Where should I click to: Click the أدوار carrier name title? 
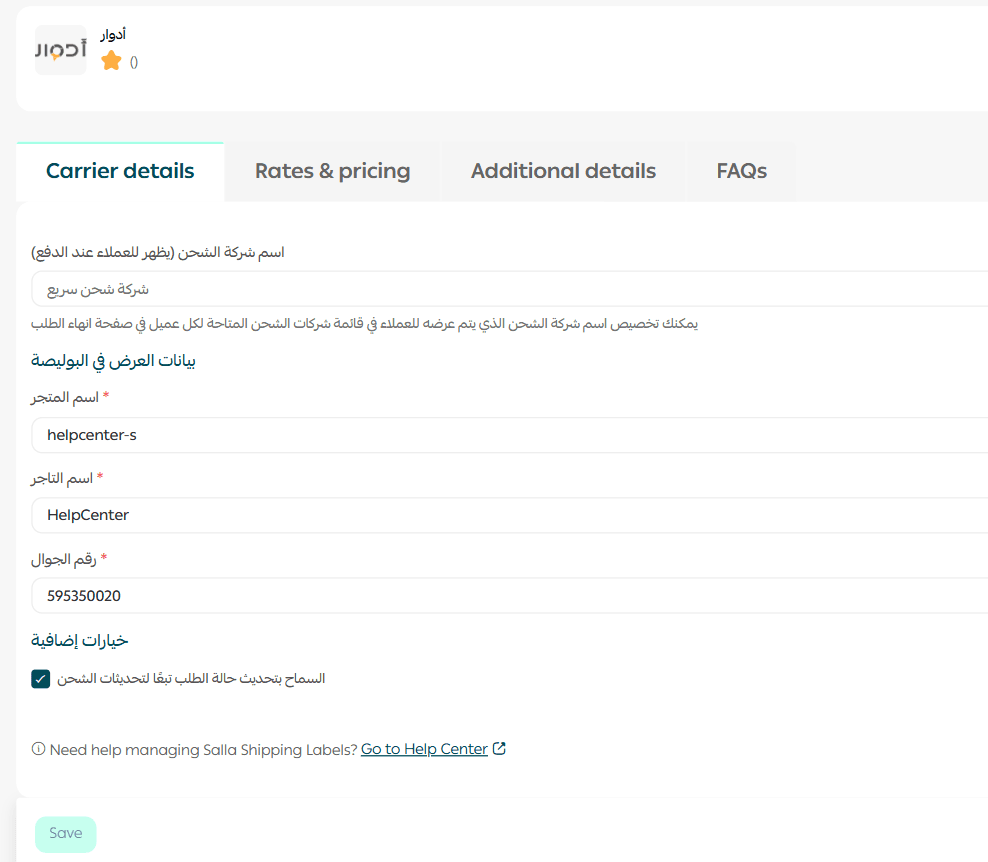click(x=112, y=35)
